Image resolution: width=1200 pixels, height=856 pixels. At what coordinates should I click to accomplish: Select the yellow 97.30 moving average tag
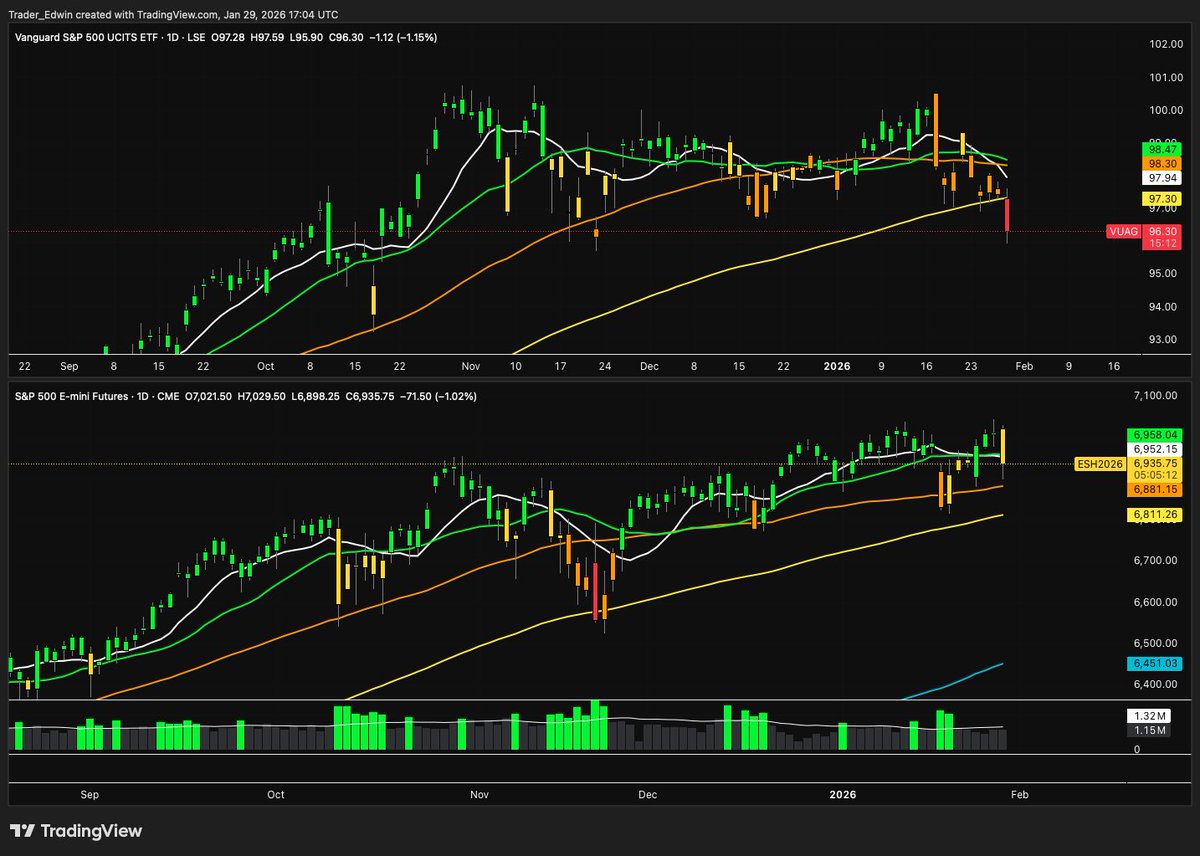pos(1160,199)
